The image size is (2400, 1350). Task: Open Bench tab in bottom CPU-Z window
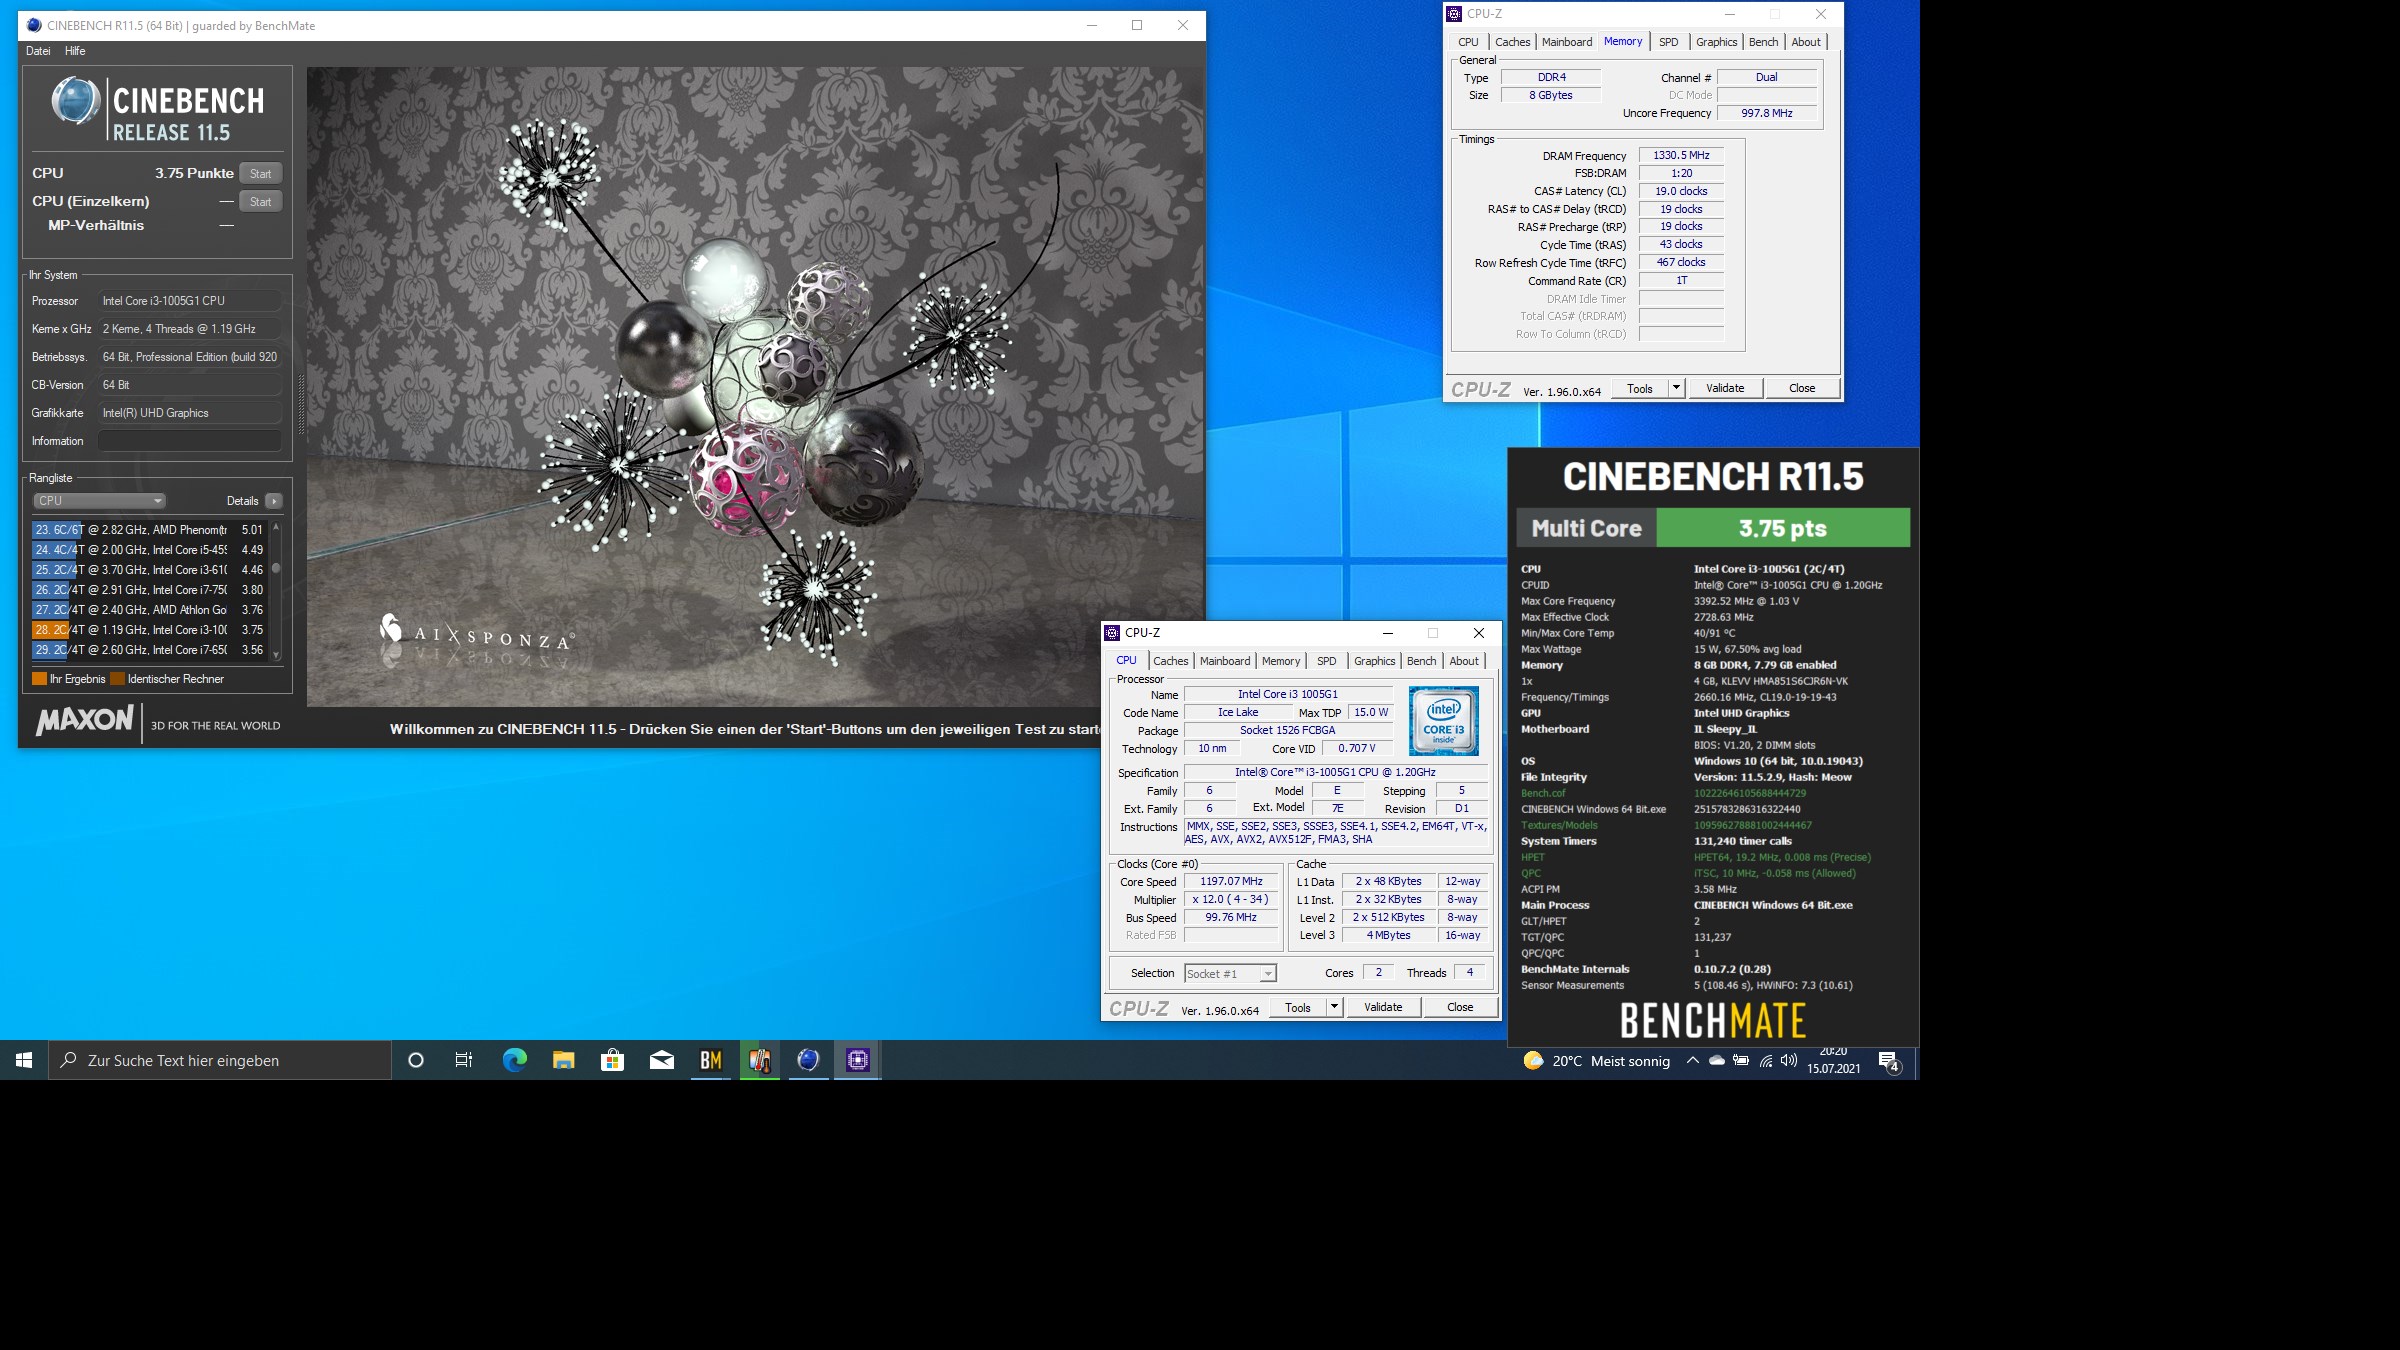point(1421,661)
